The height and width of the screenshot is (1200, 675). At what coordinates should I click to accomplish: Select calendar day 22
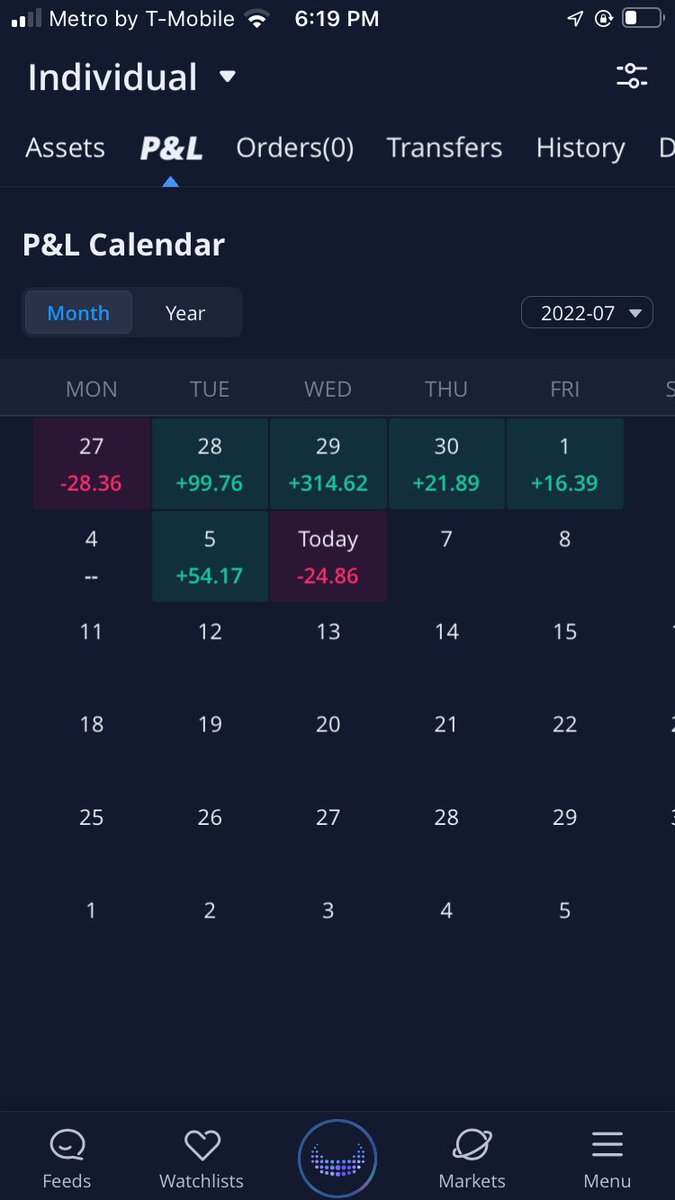coord(565,724)
